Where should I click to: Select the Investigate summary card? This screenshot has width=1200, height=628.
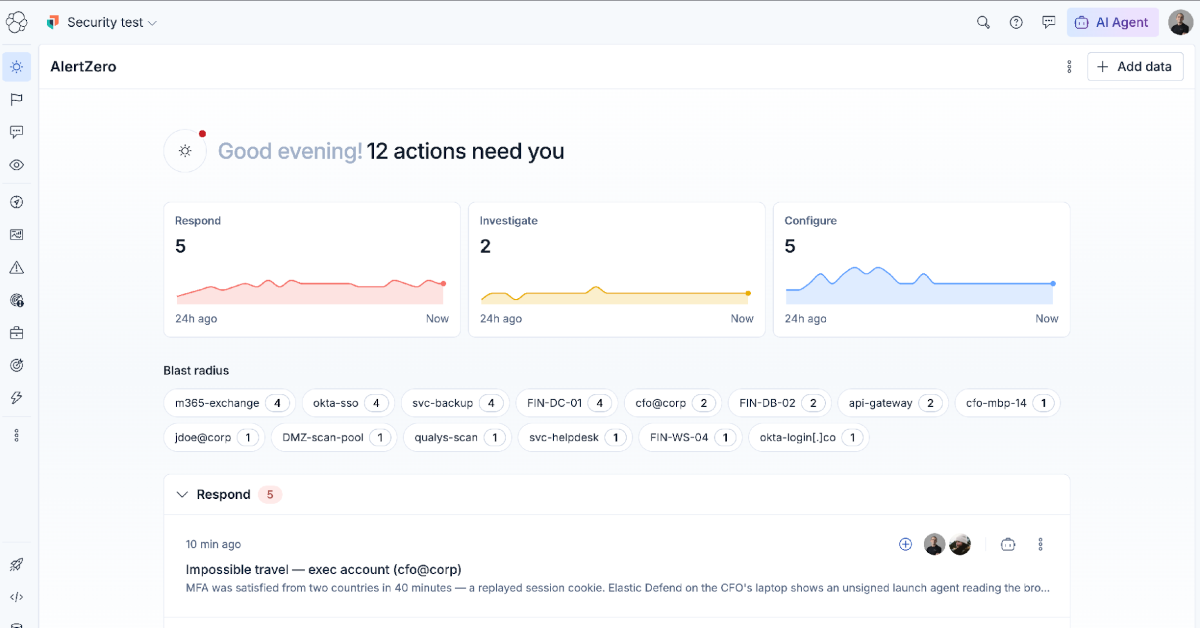pyautogui.click(x=617, y=270)
